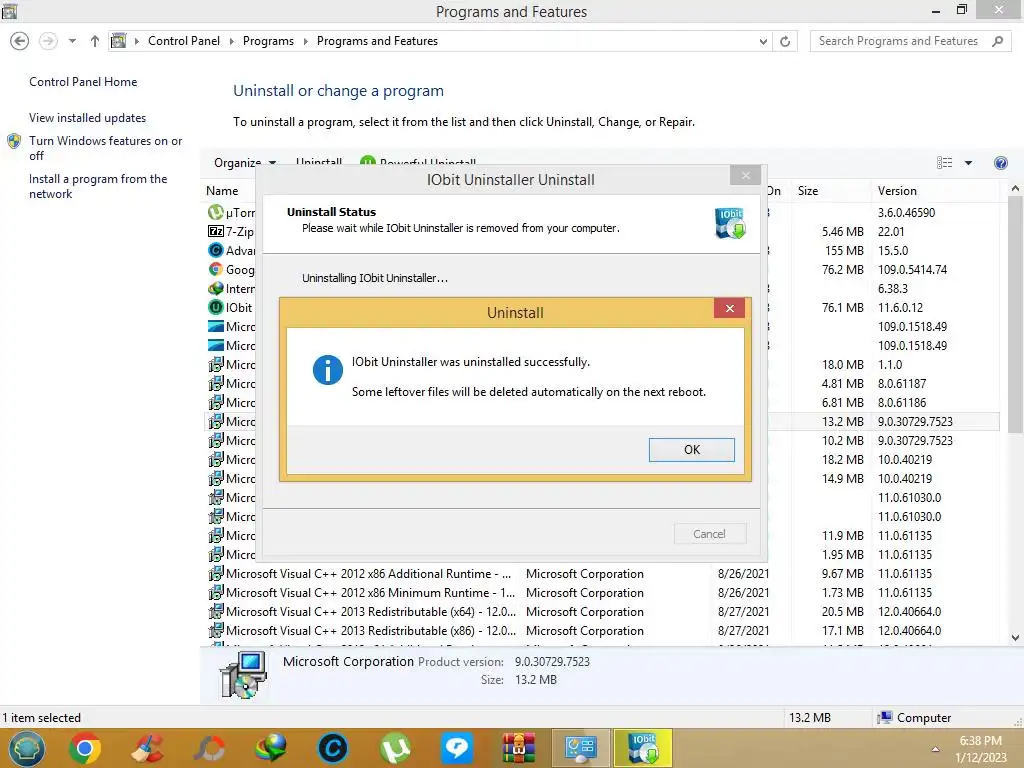Expand the arrow after Control Panel breadcrumb

(231, 41)
